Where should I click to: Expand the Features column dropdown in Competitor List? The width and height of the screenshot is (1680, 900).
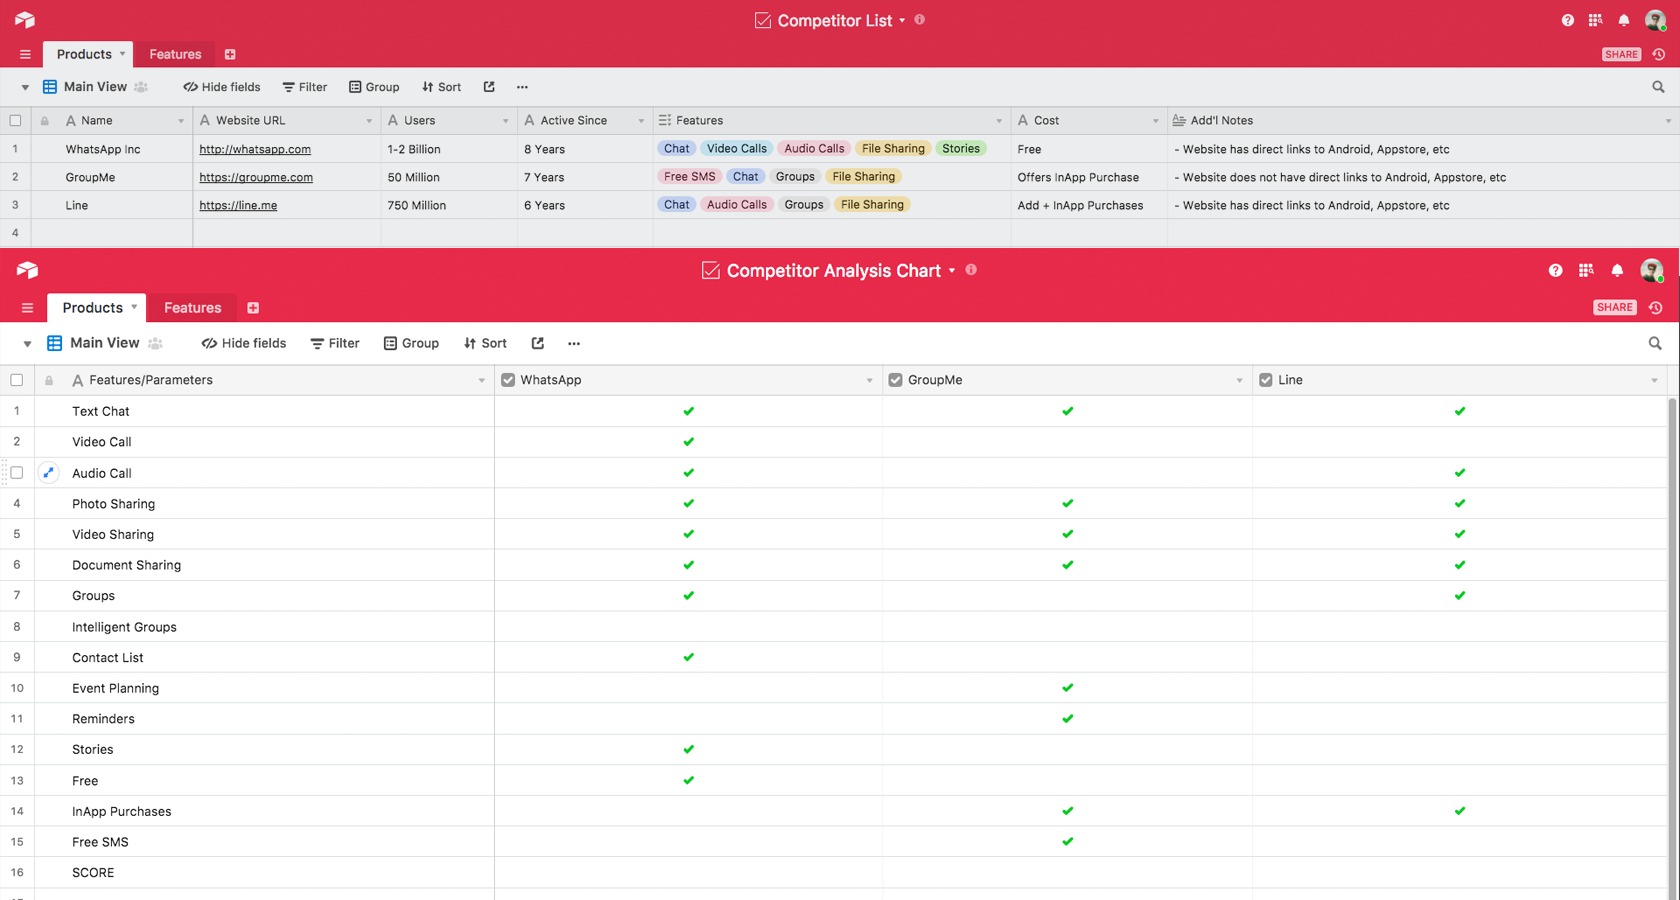[998, 121]
